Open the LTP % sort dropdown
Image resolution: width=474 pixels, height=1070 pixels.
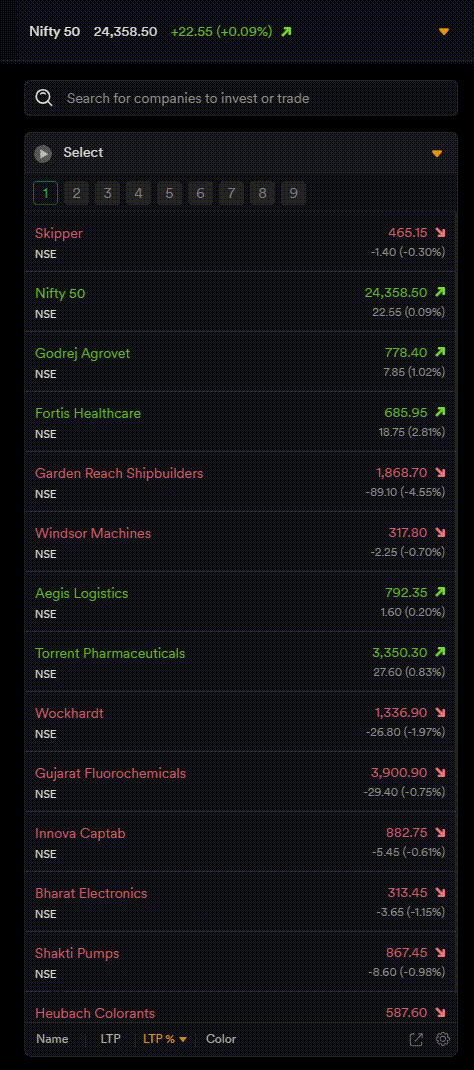(164, 1039)
